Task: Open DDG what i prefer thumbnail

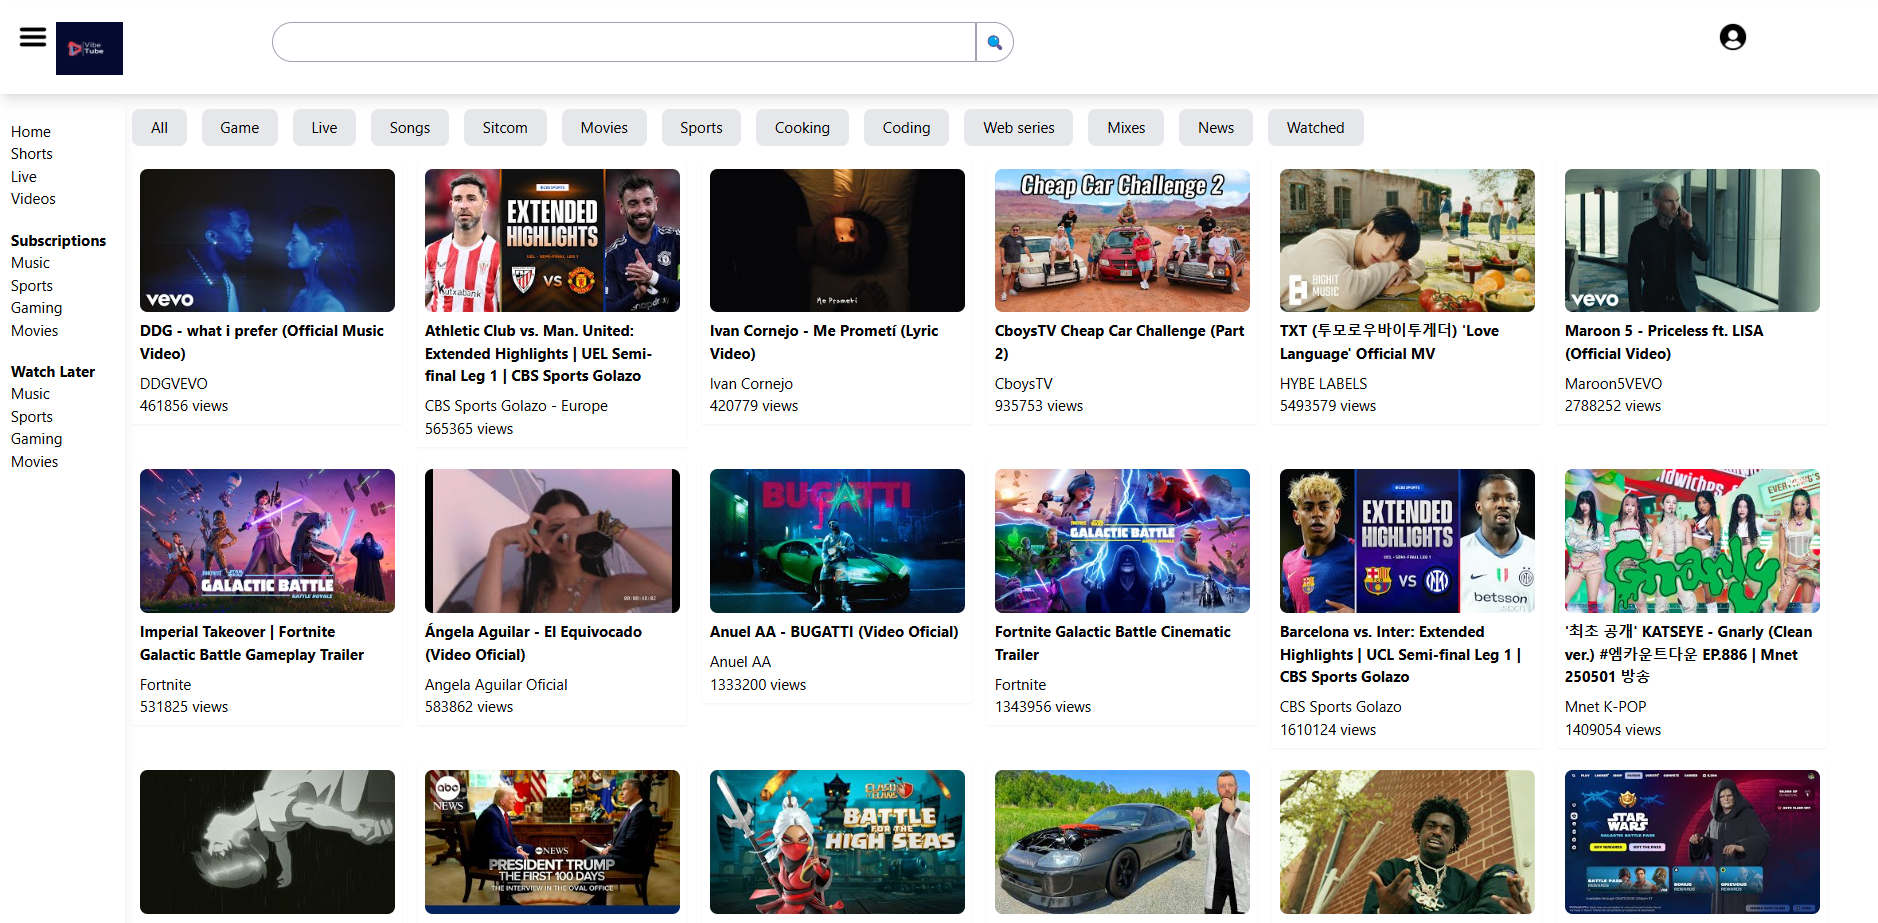Action: click(x=267, y=240)
